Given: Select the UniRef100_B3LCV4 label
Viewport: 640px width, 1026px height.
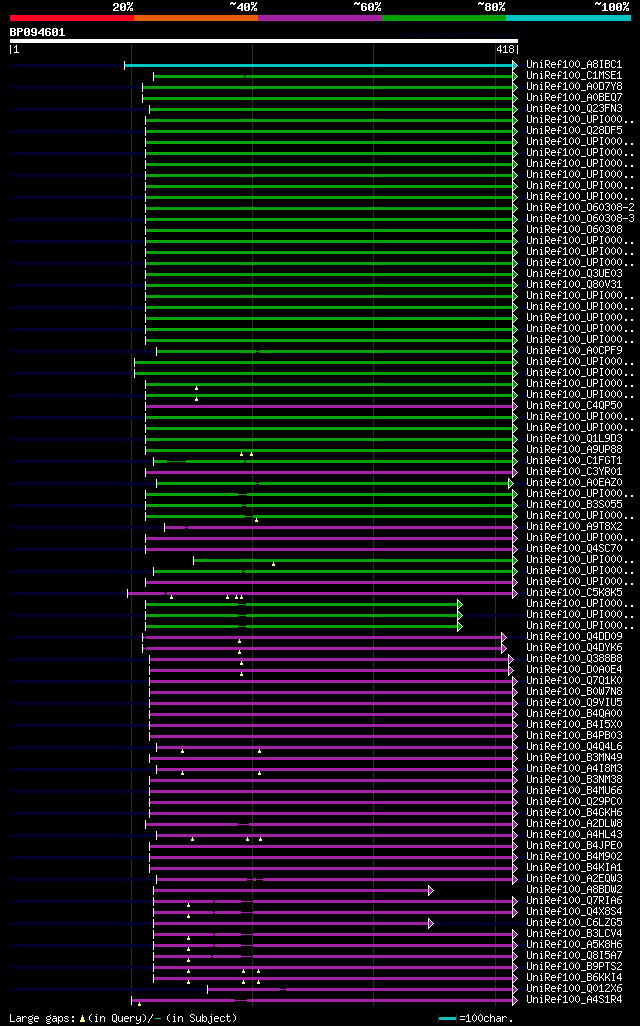Looking at the screenshot, I should pyautogui.click(x=574, y=933).
